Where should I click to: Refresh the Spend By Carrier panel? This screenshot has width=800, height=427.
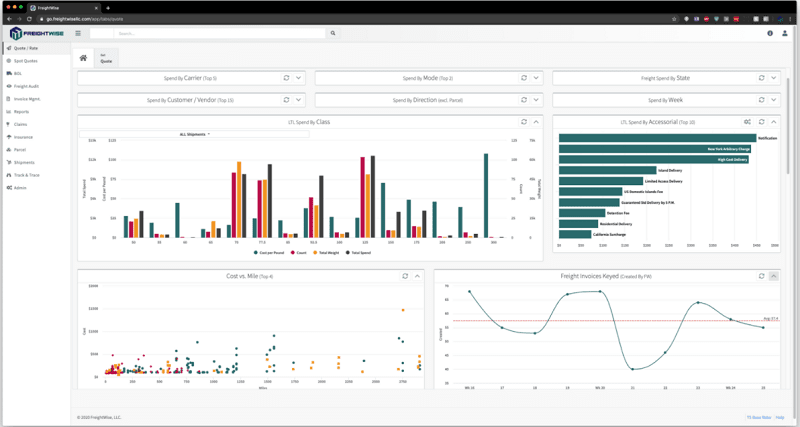coord(287,78)
